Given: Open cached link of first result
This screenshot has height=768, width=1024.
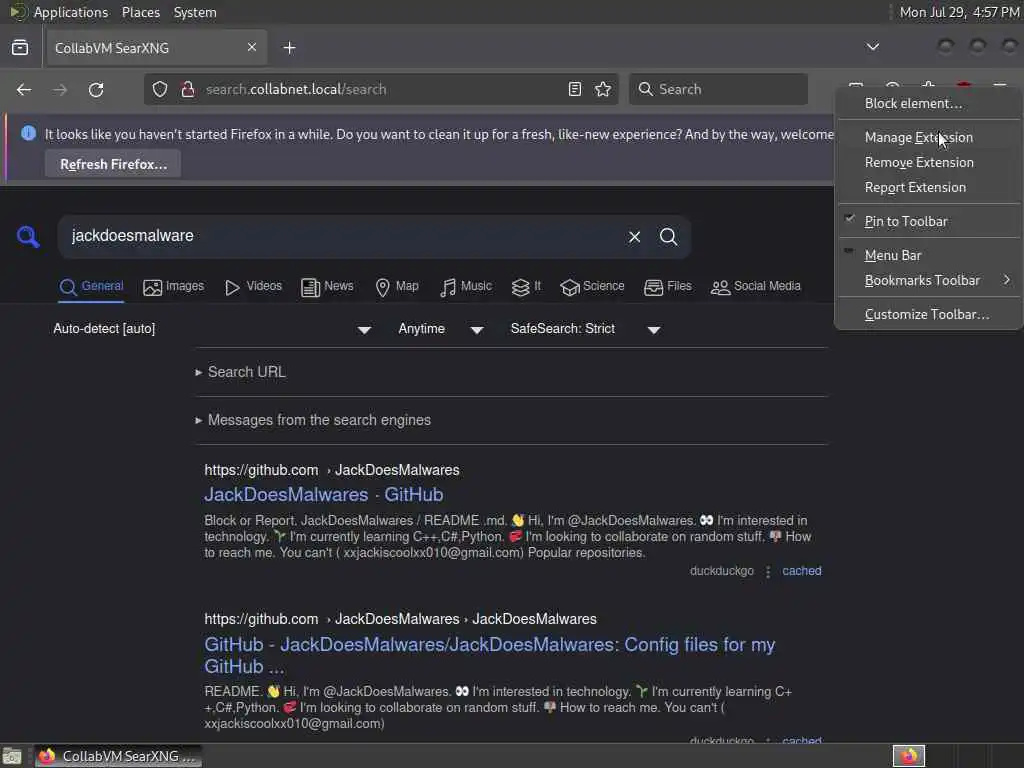Looking at the screenshot, I should [x=801, y=571].
